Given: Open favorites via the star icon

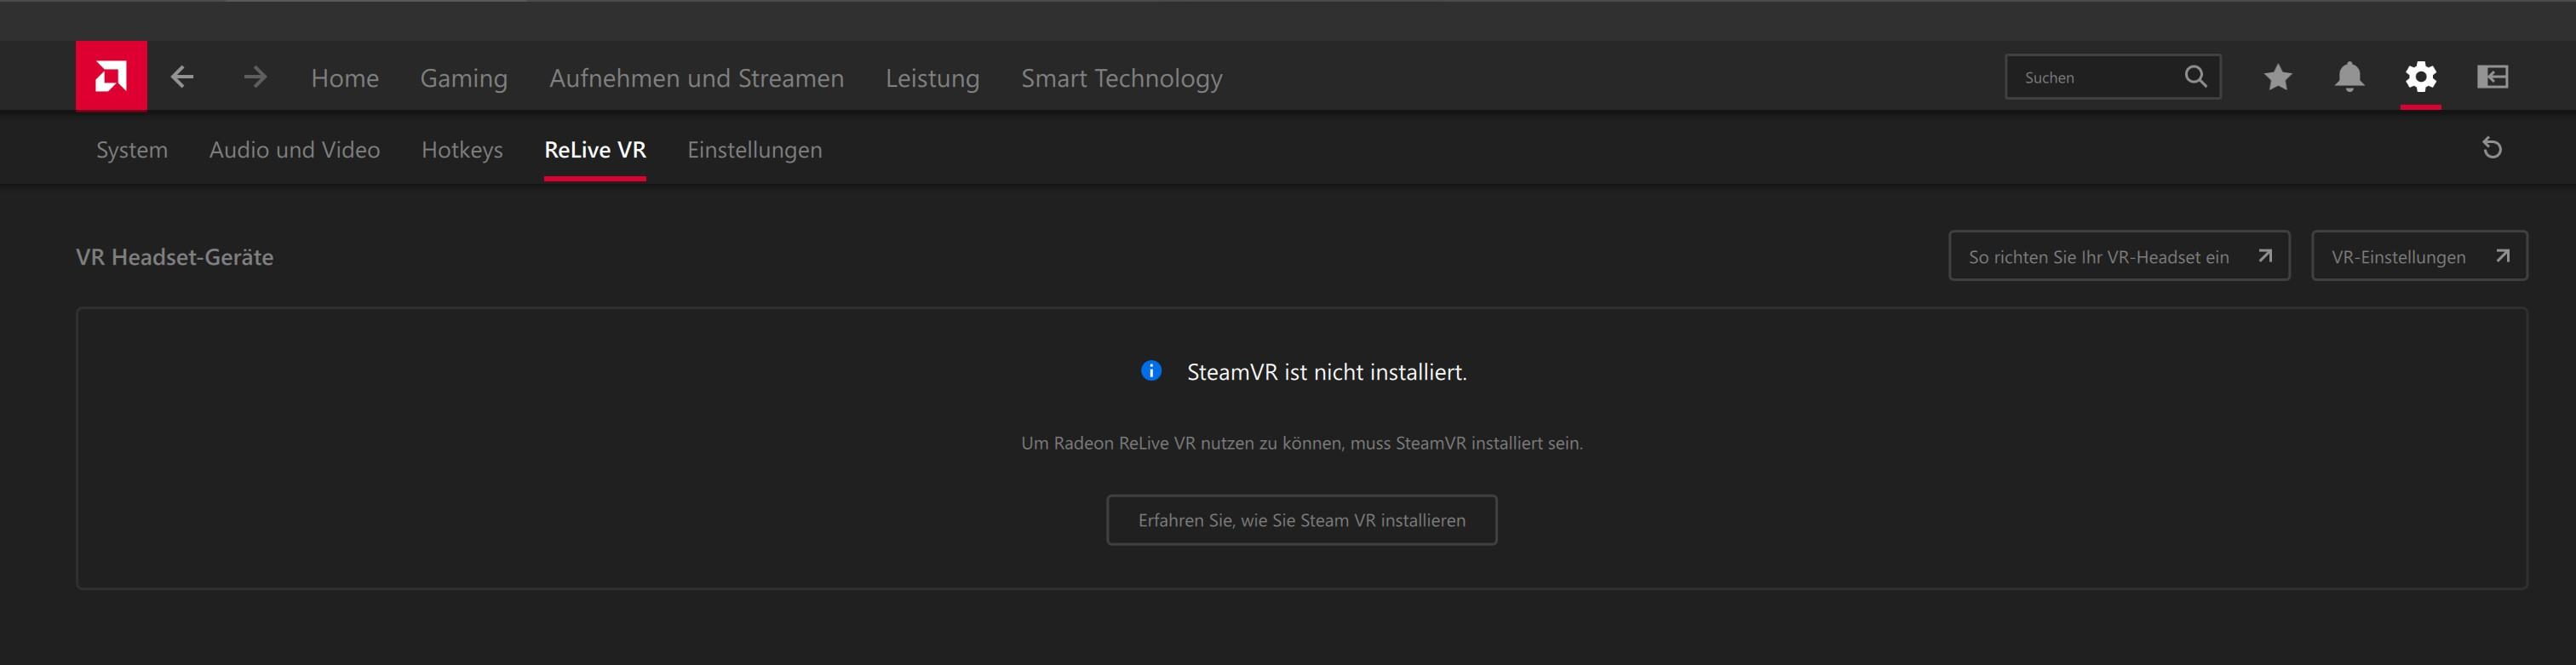Looking at the screenshot, I should pos(2278,77).
